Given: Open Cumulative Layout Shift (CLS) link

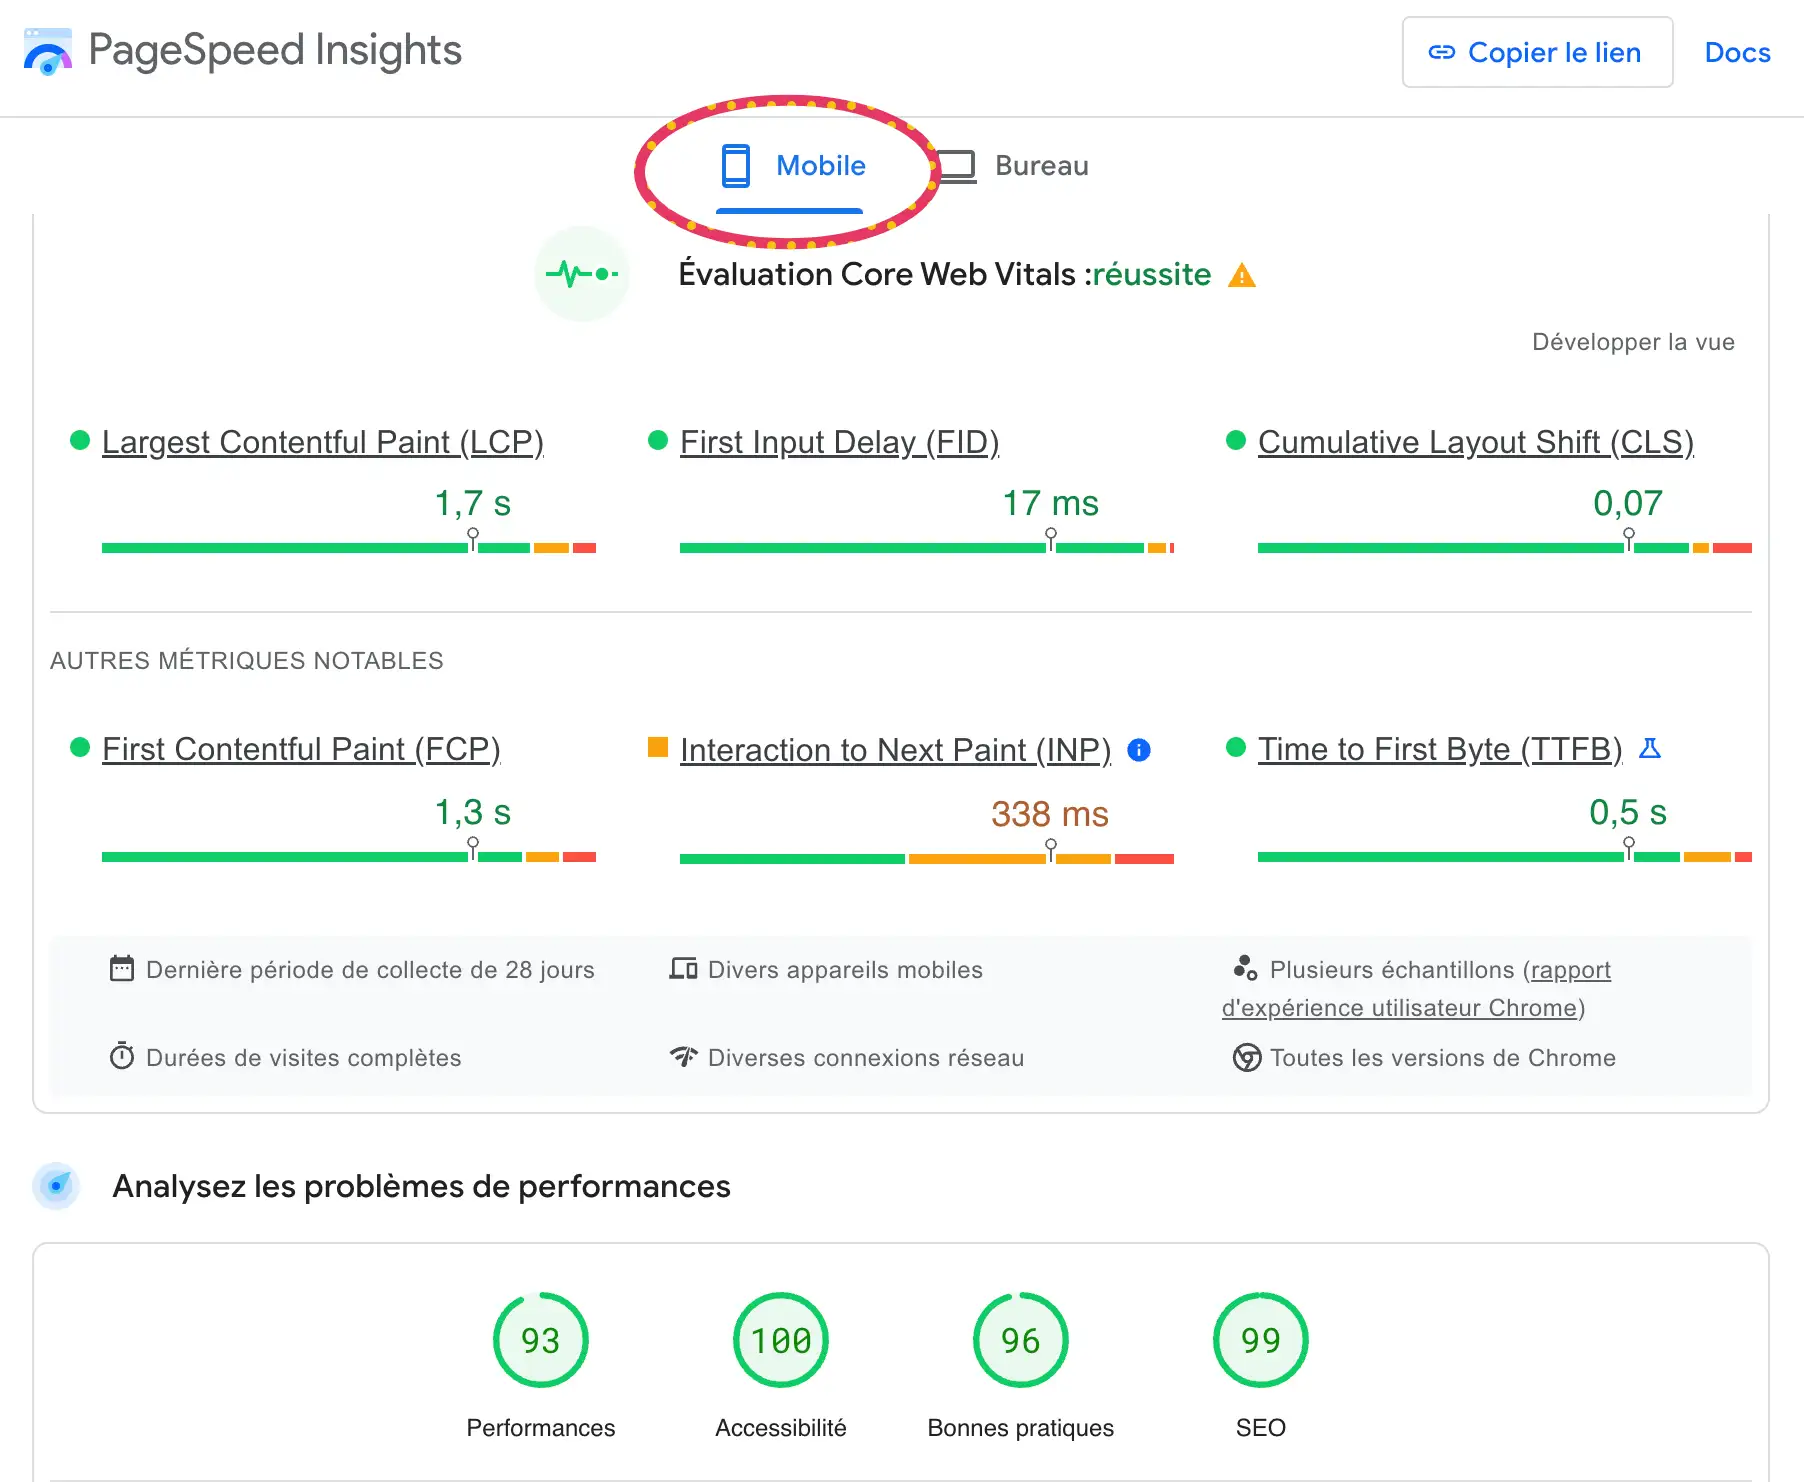Looking at the screenshot, I should (x=1476, y=442).
